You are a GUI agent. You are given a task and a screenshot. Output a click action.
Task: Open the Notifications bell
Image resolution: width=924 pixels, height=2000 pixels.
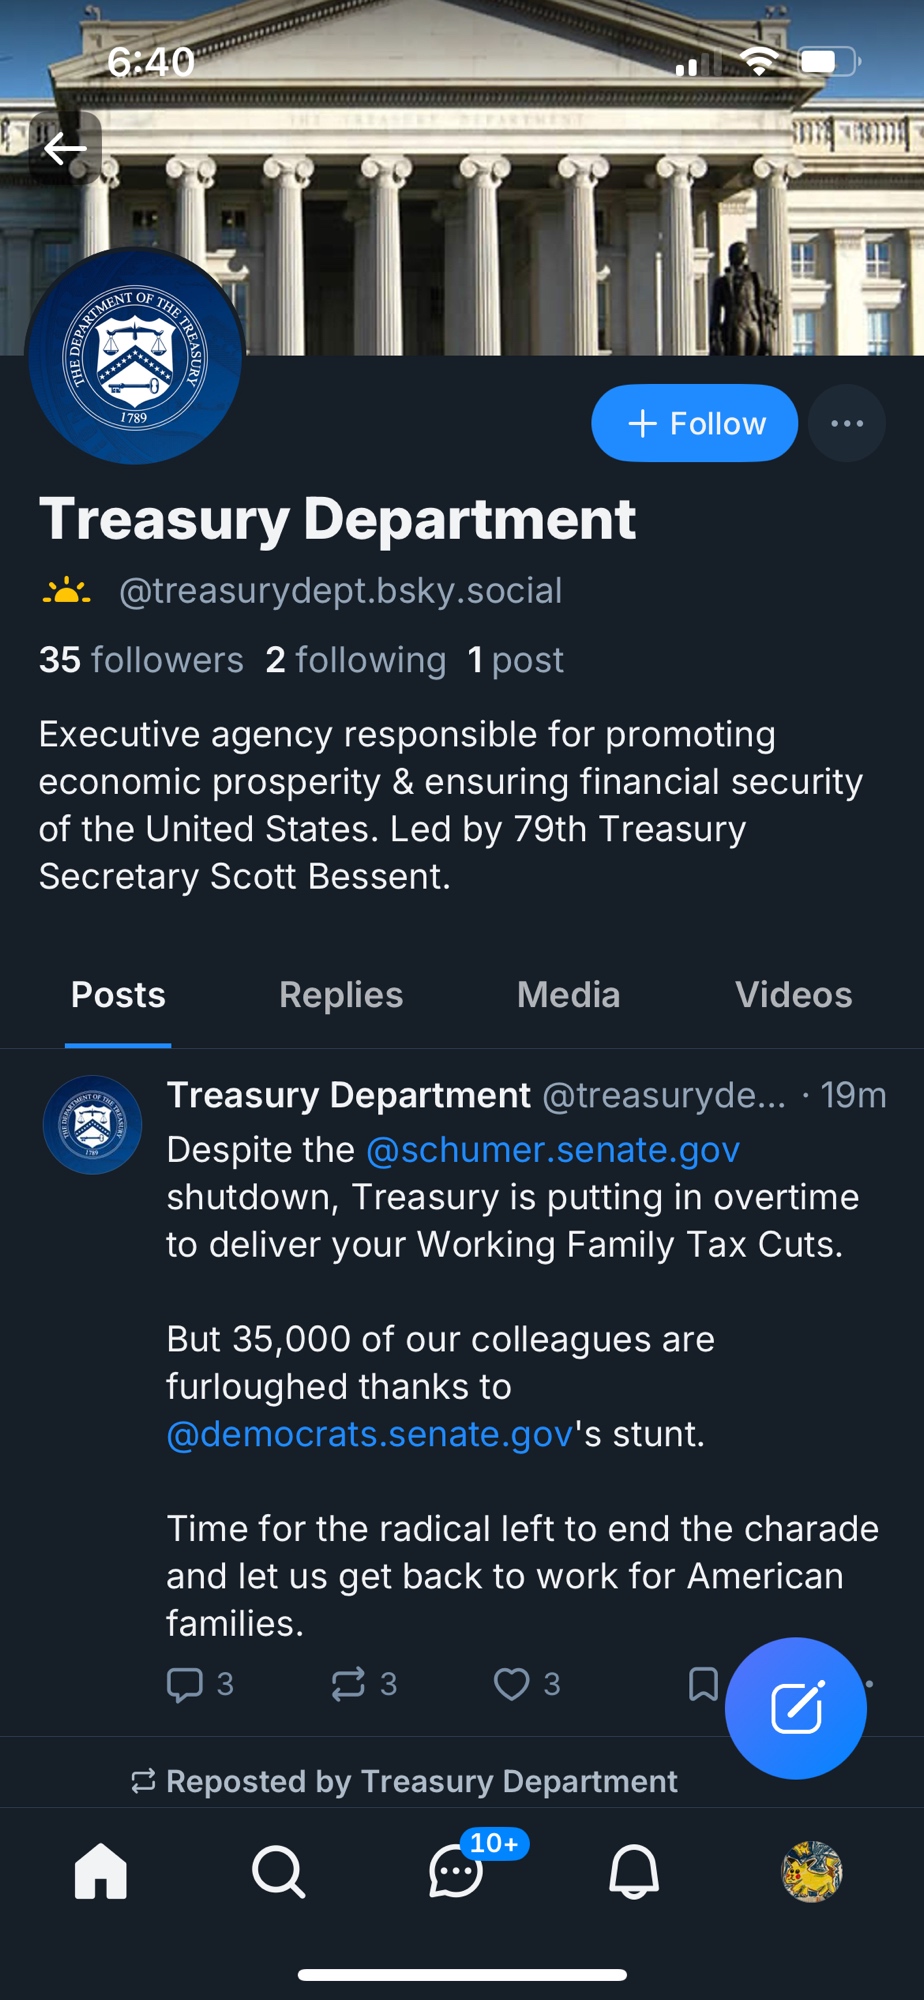click(634, 1870)
